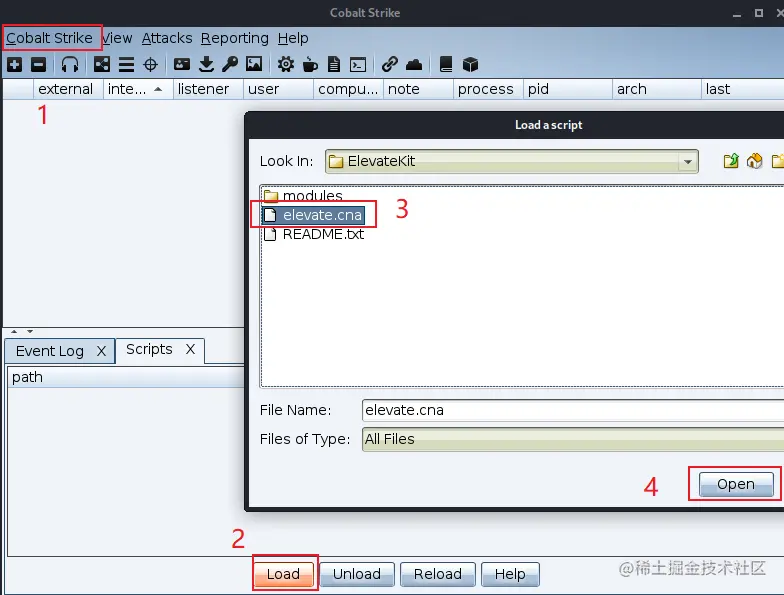
Task: Select the README.txt file
Action: point(314,234)
